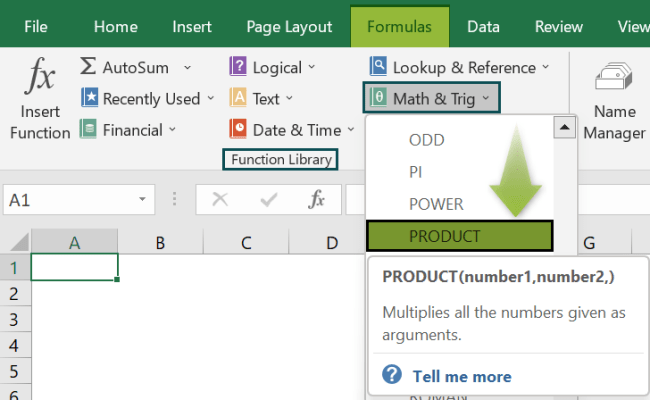Switch to the Home tab
650x400 pixels.
[116, 27]
